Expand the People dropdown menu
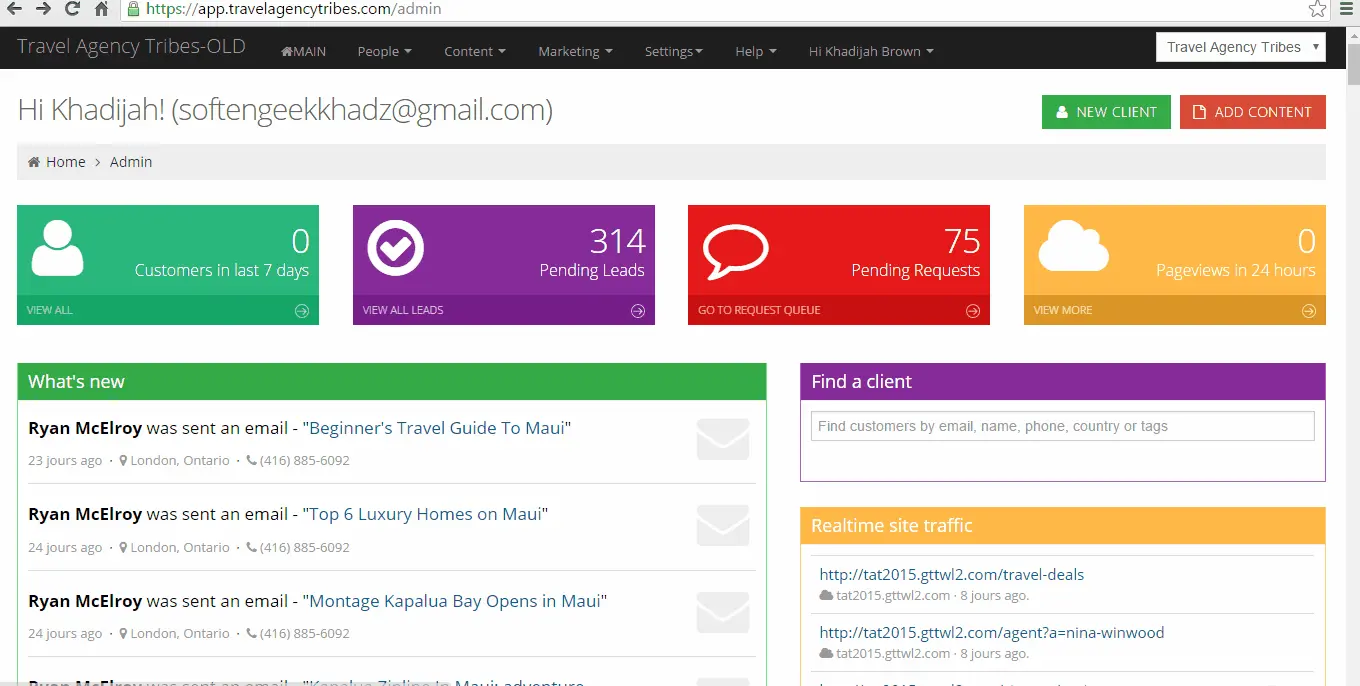The image size is (1360, 686). pyautogui.click(x=385, y=51)
